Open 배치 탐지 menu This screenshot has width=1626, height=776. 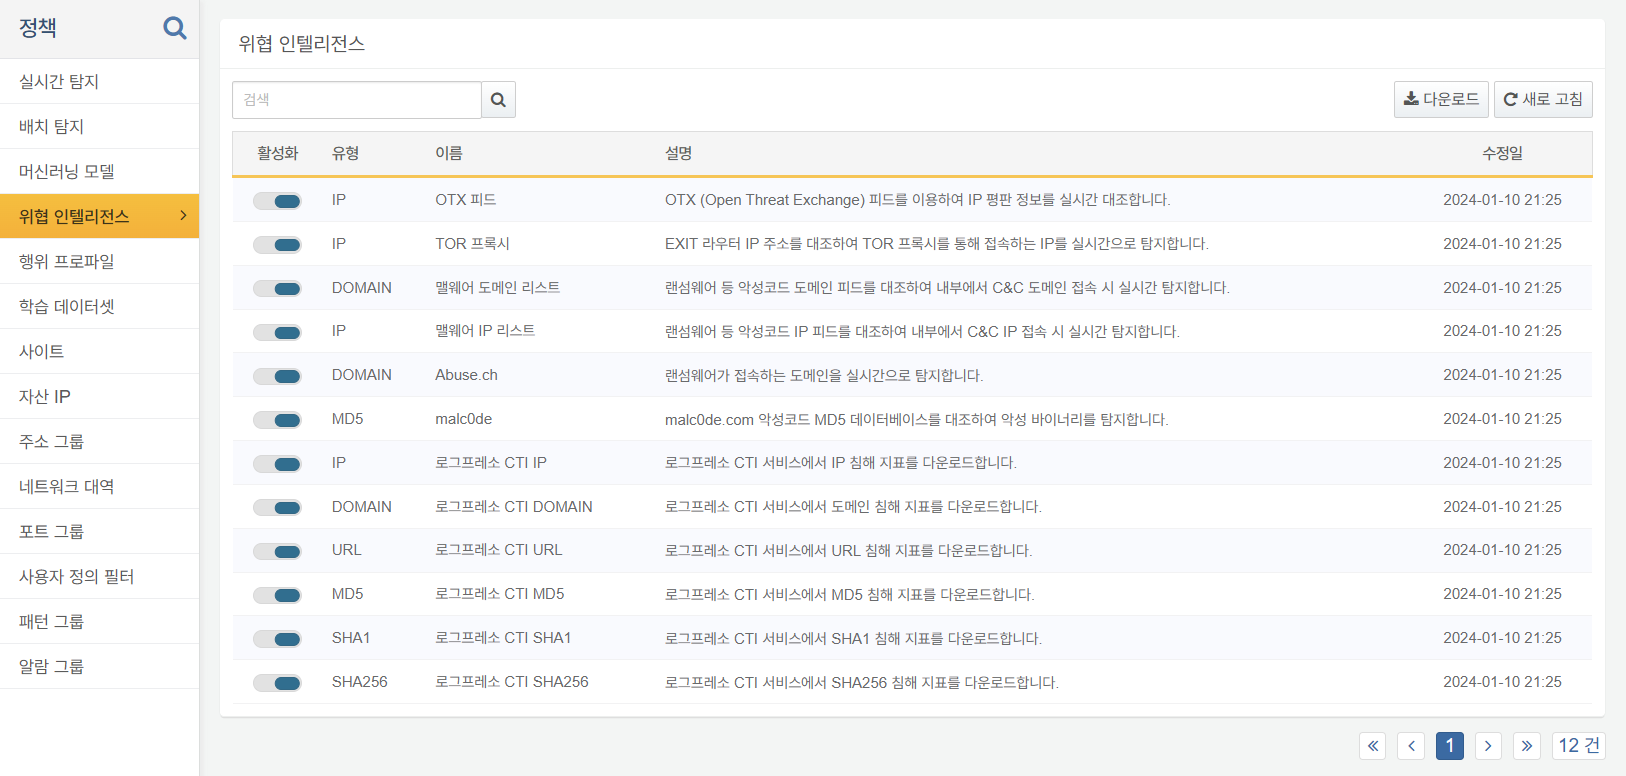(99, 126)
